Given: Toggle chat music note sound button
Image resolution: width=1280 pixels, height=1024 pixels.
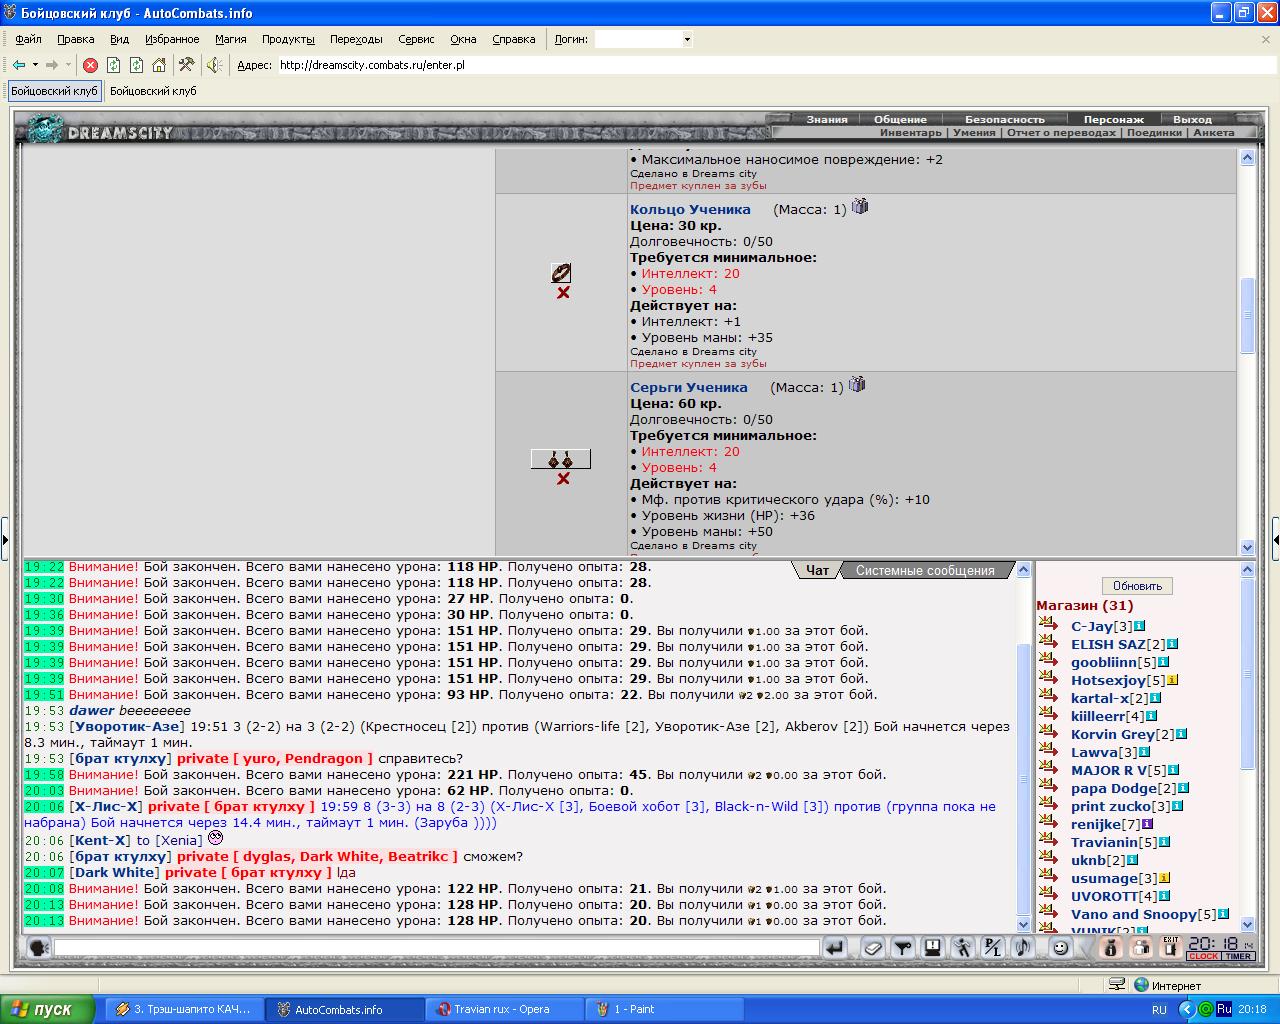Looking at the screenshot, I should tap(1022, 947).
